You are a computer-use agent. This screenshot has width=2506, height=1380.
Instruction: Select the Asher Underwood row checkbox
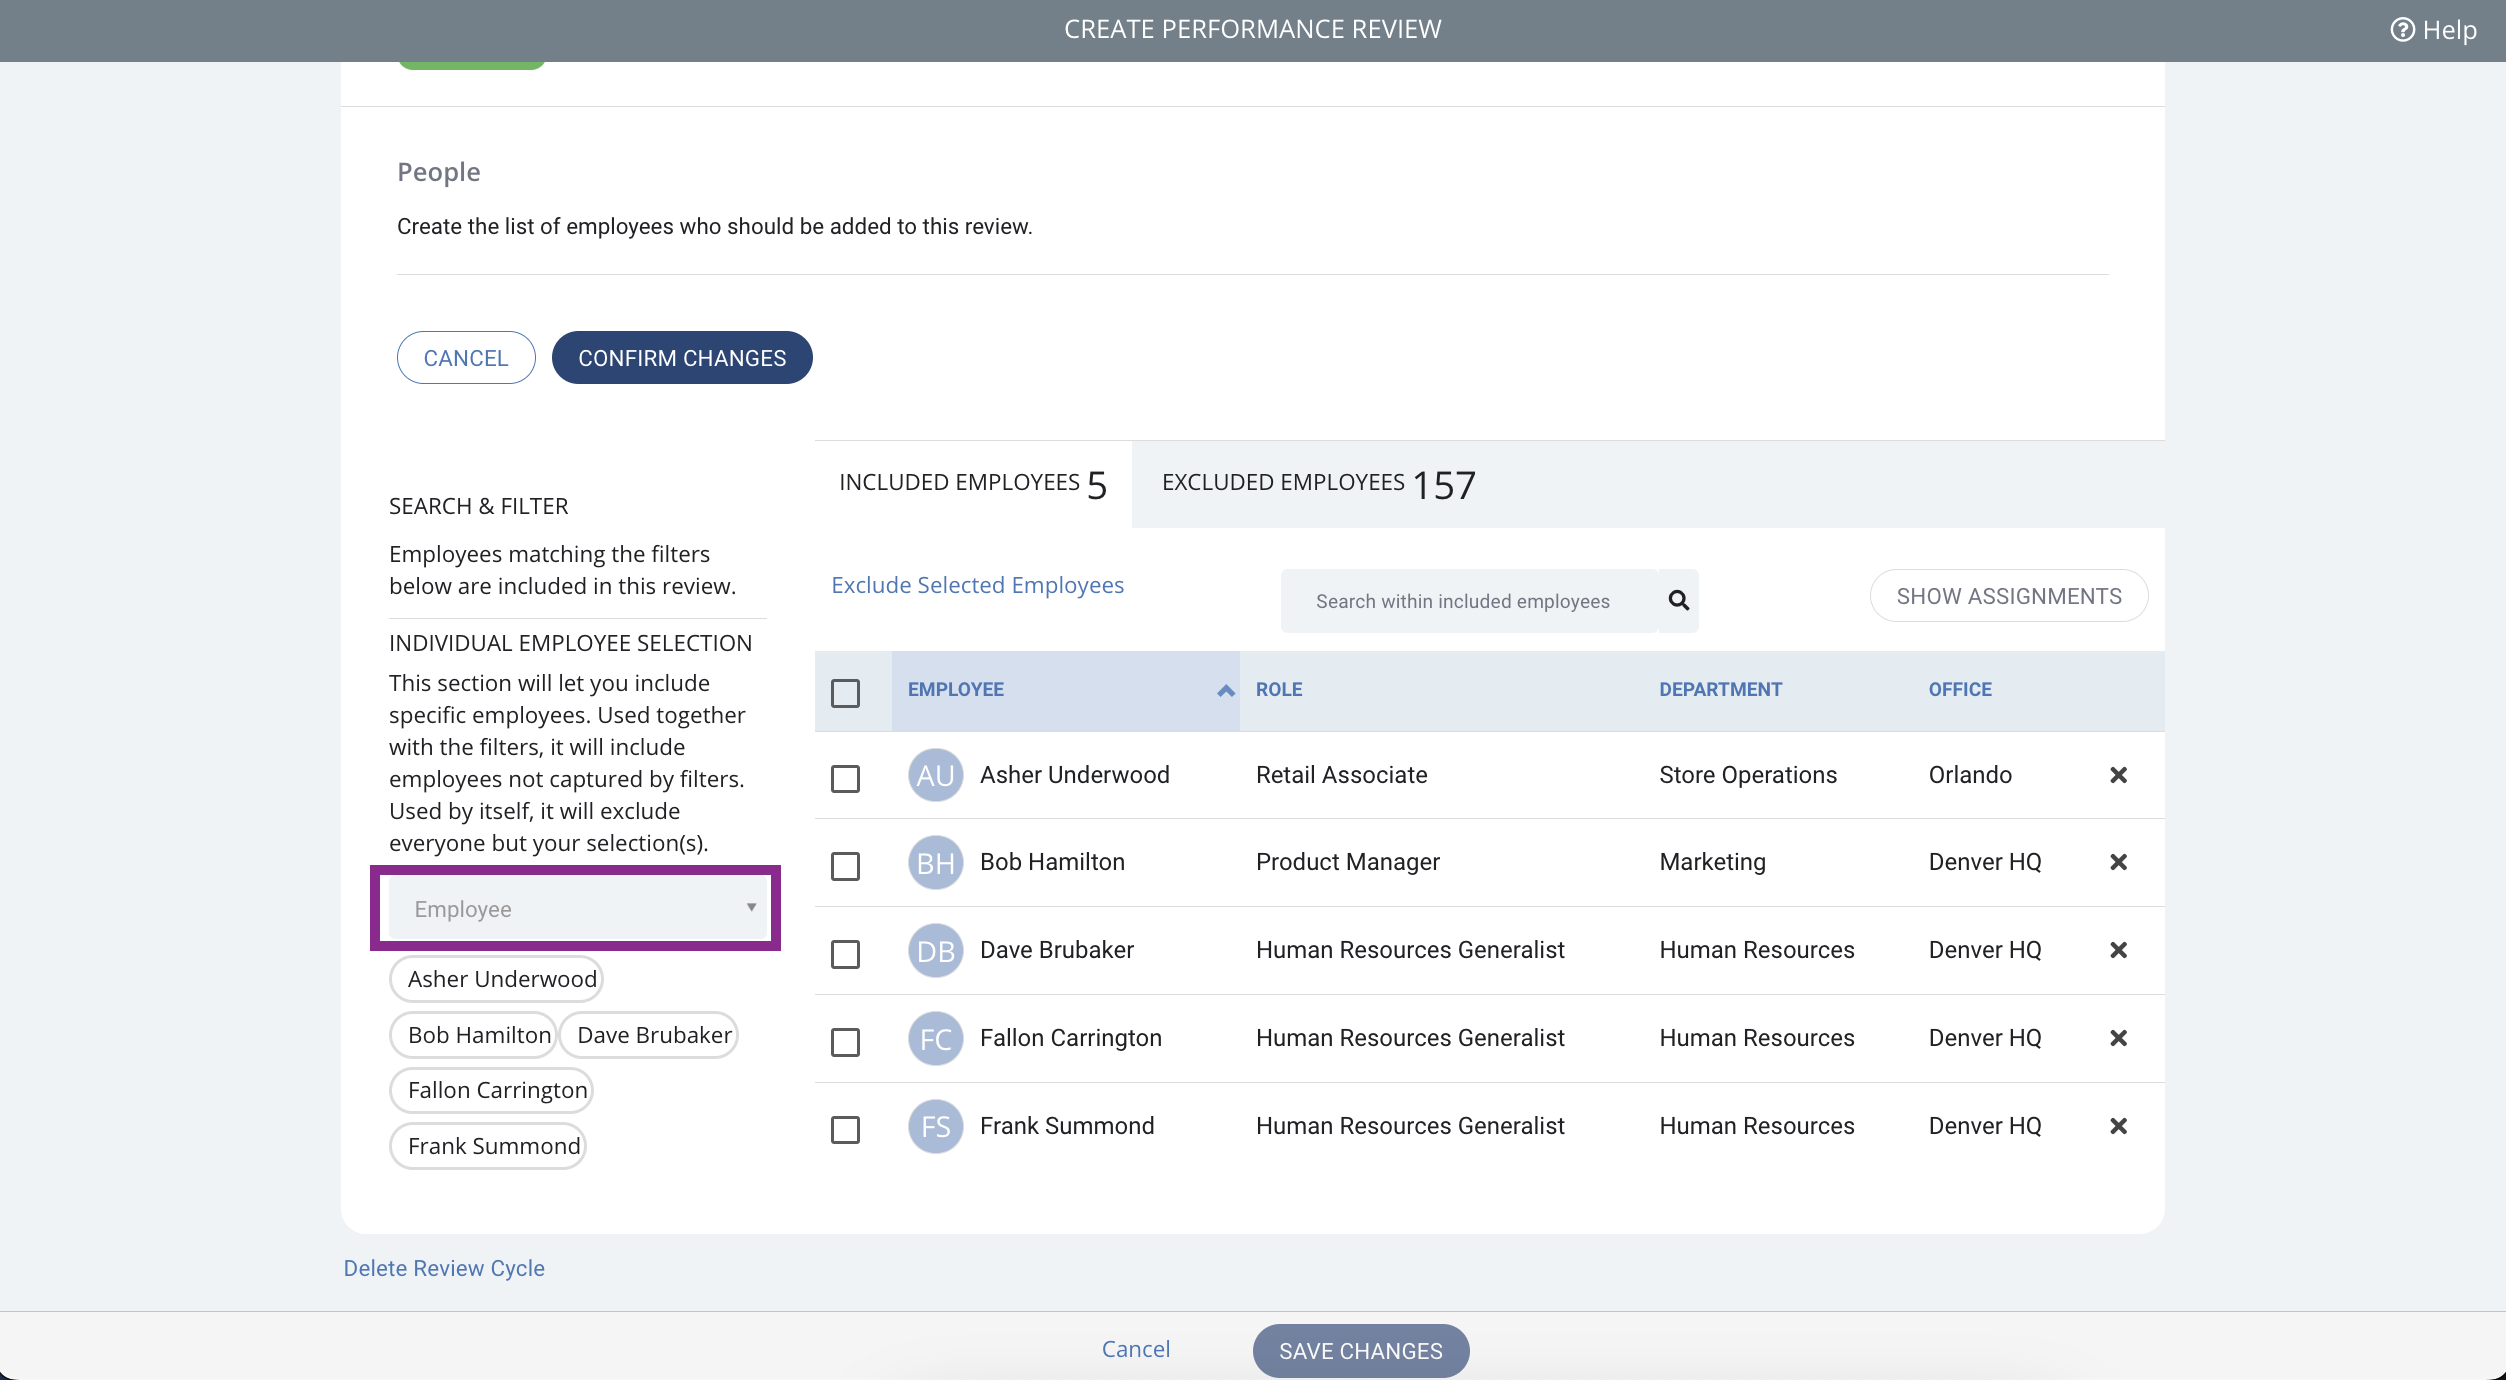[x=845, y=778]
